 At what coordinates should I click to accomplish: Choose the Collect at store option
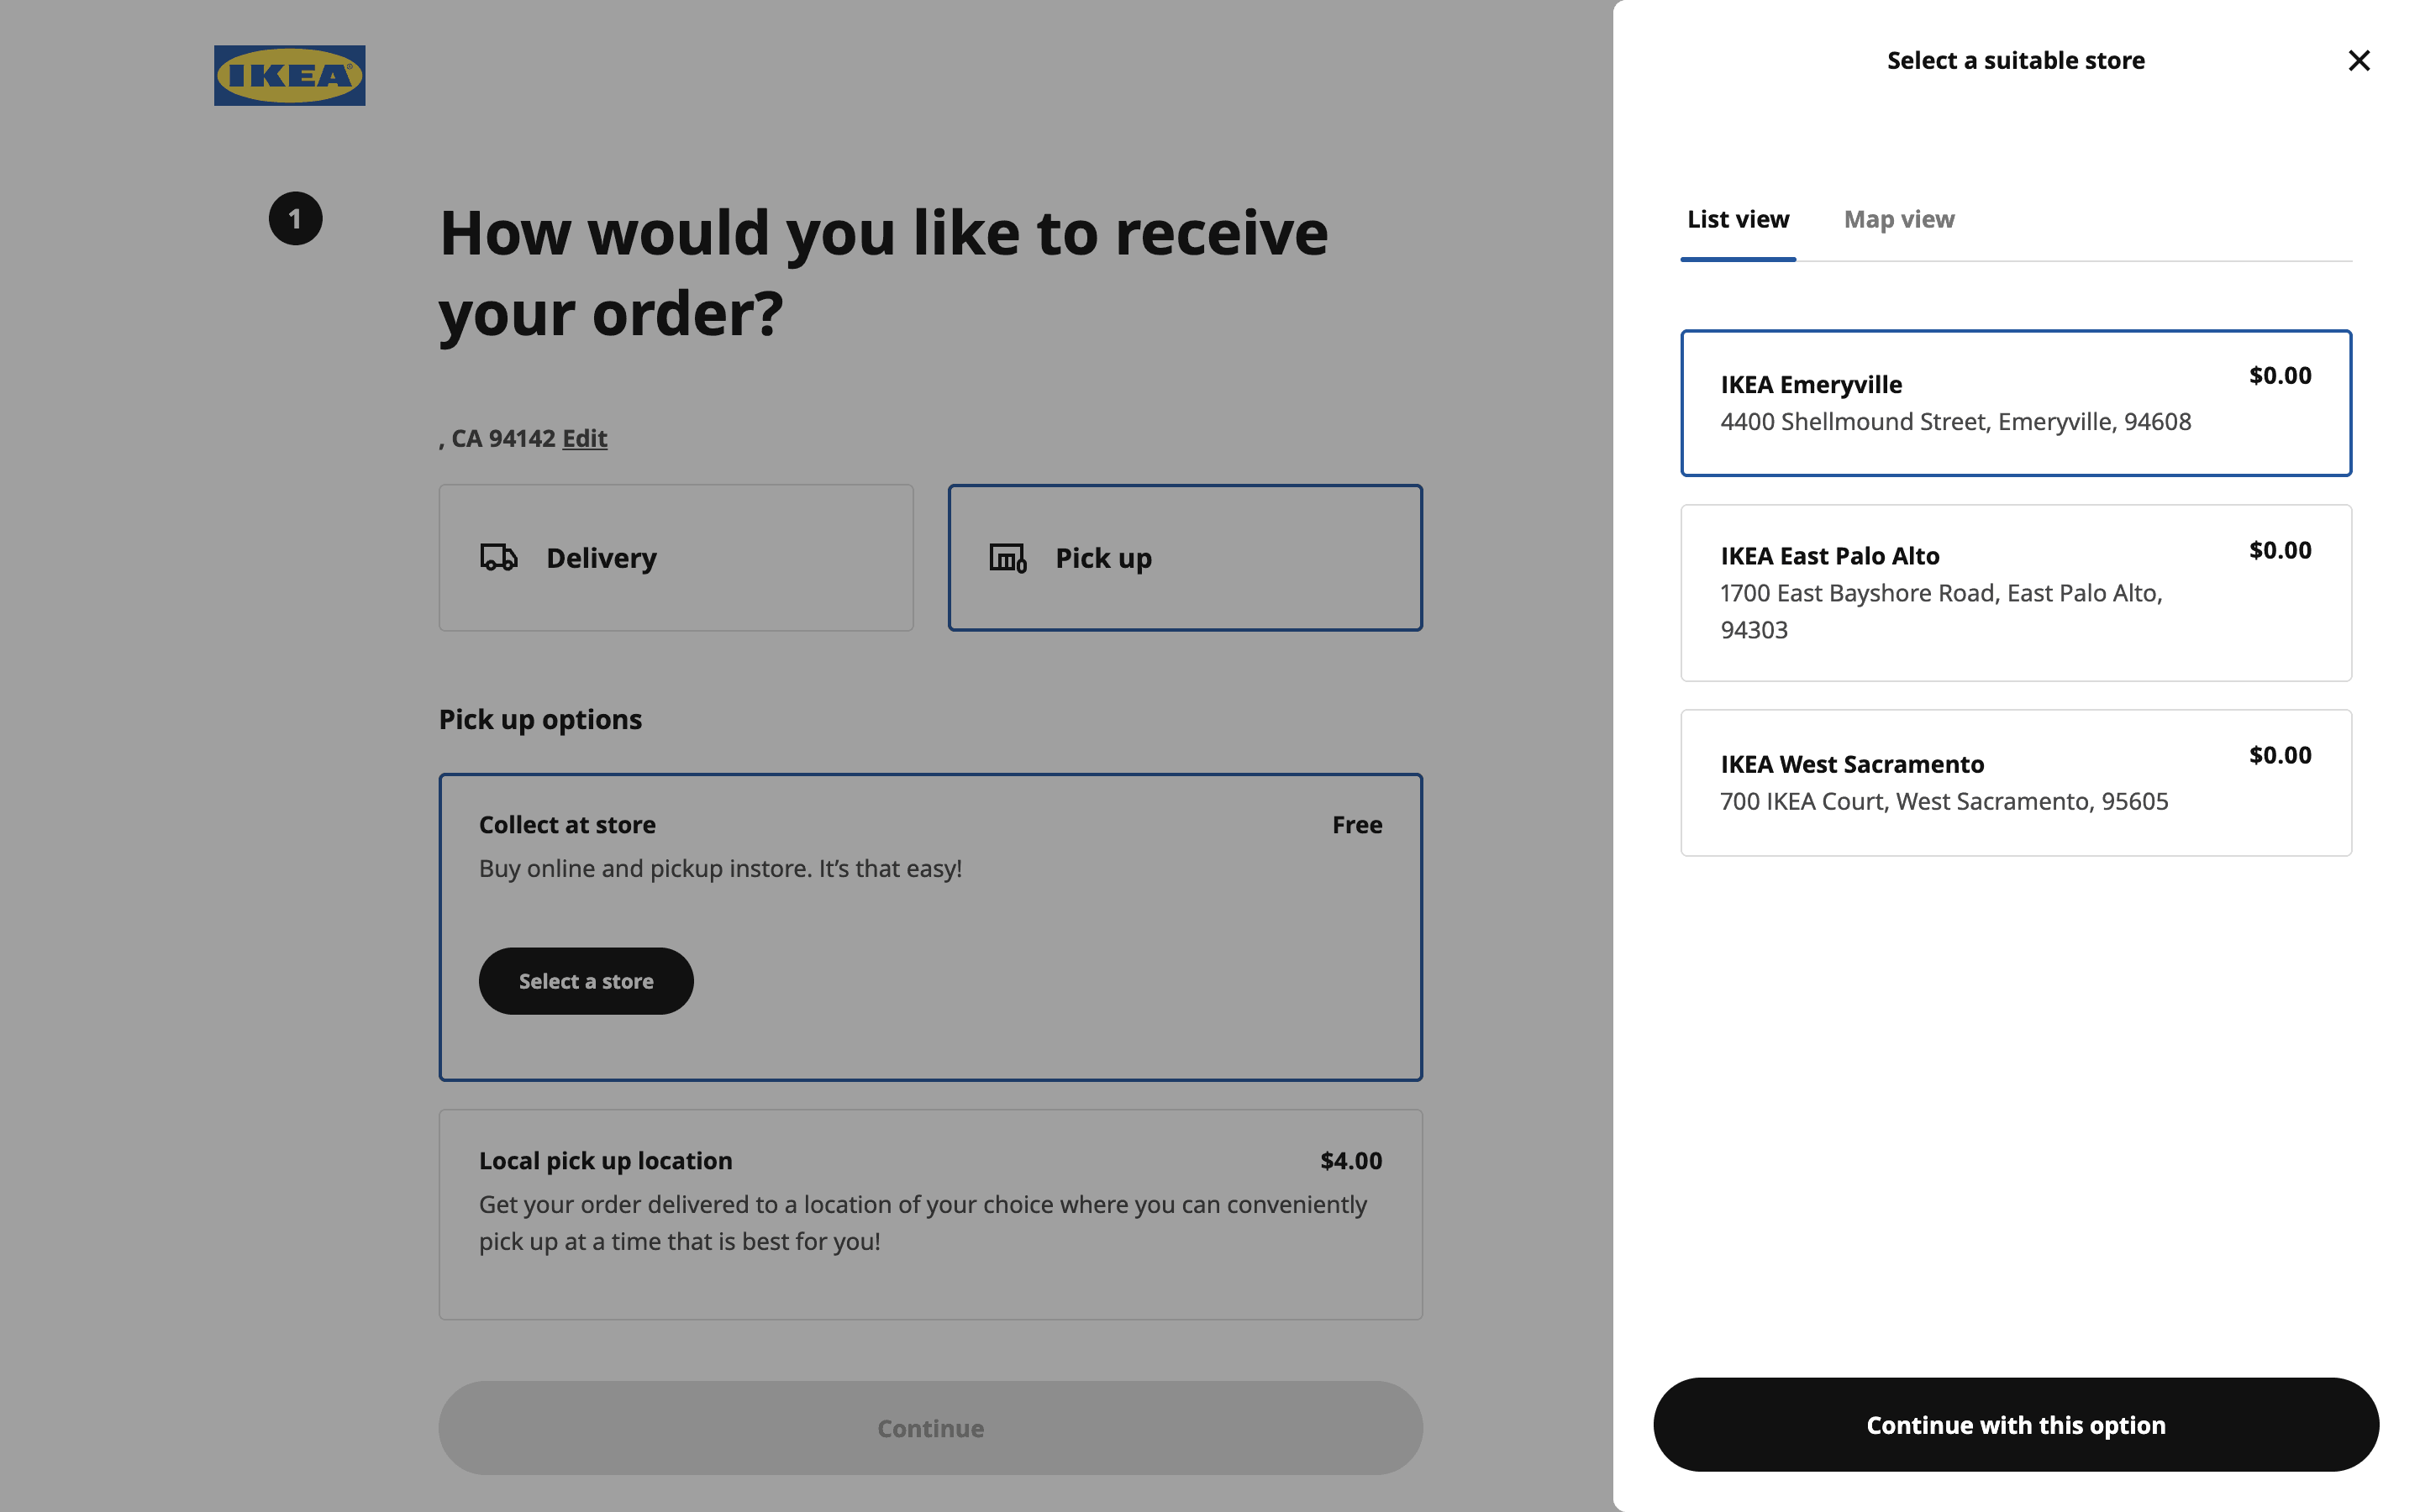click(x=930, y=850)
